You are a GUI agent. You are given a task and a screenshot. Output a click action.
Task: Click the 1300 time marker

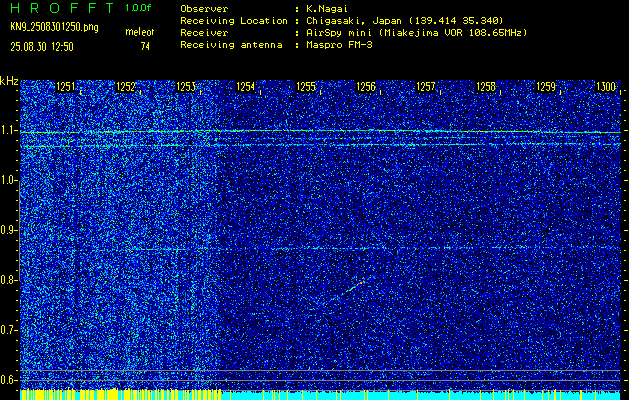pos(606,87)
